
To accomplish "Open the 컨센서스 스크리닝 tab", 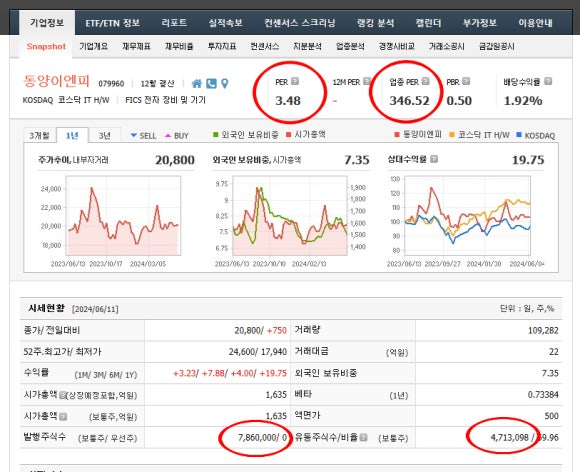I will [300, 23].
